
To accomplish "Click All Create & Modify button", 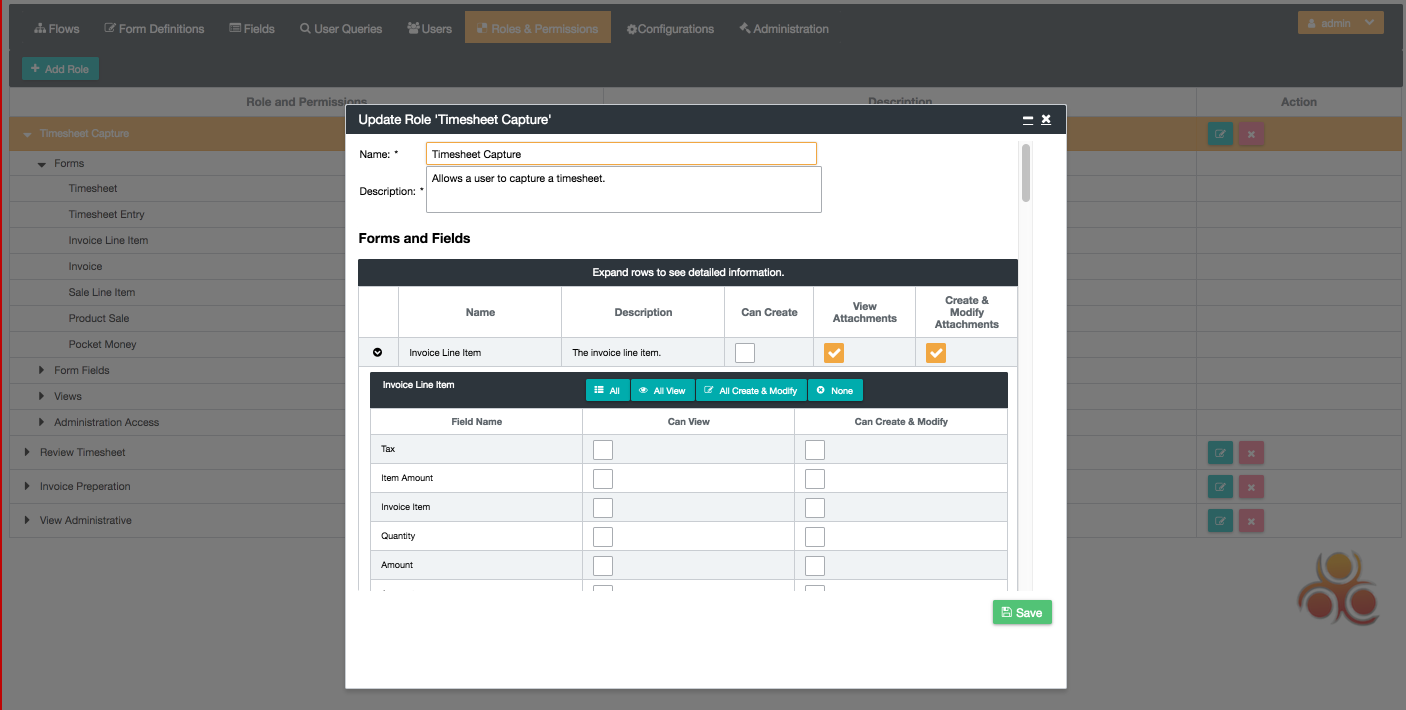I will pyautogui.click(x=751, y=390).
